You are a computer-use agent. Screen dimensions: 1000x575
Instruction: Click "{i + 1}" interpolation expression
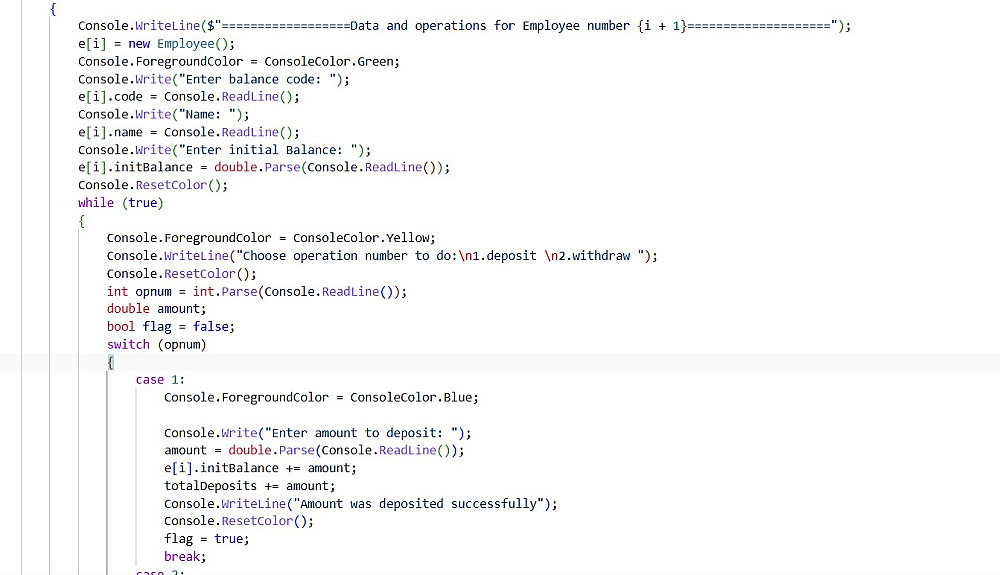(661, 26)
